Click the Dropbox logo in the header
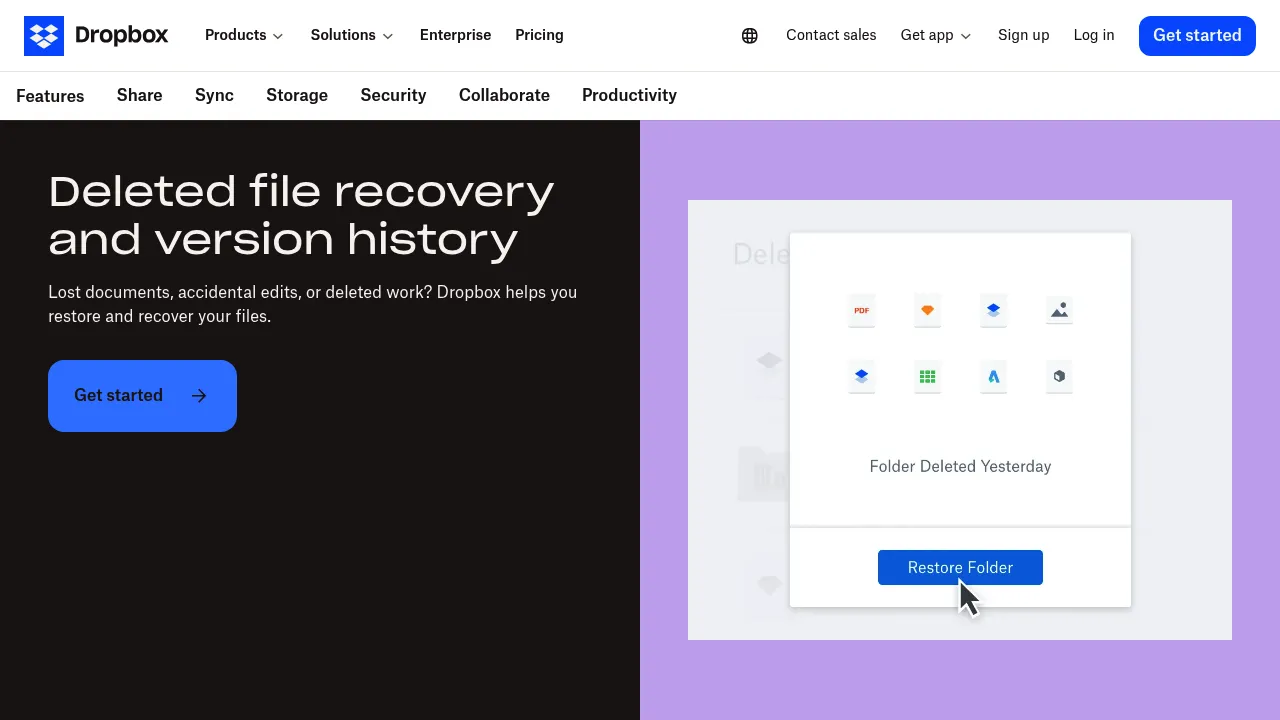The height and width of the screenshot is (720, 1280). (x=96, y=36)
